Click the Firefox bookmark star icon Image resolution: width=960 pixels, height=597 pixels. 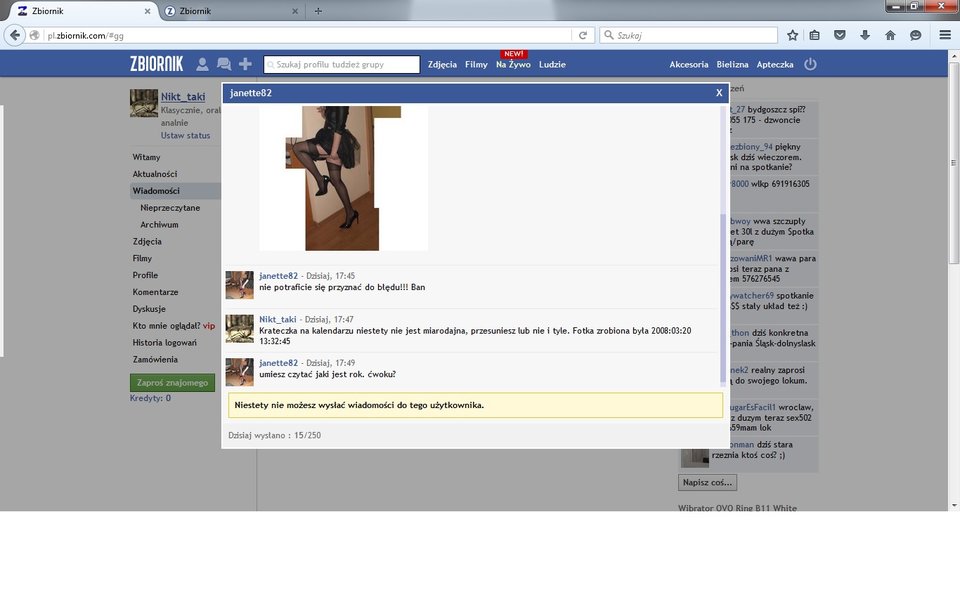[x=792, y=35]
